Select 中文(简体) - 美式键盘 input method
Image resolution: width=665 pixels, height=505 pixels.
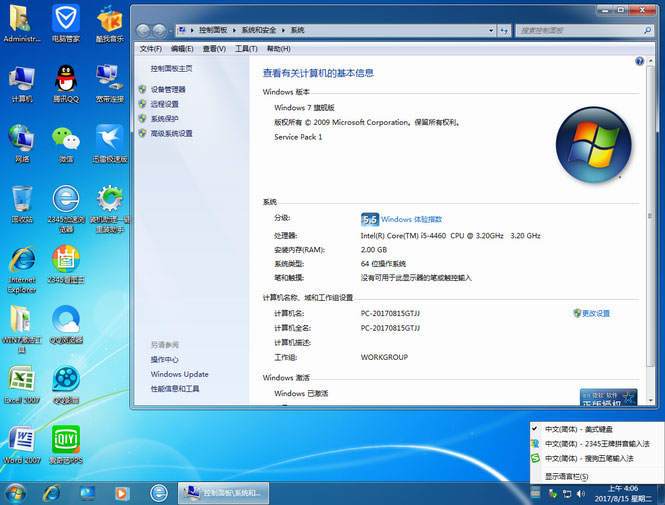point(597,430)
